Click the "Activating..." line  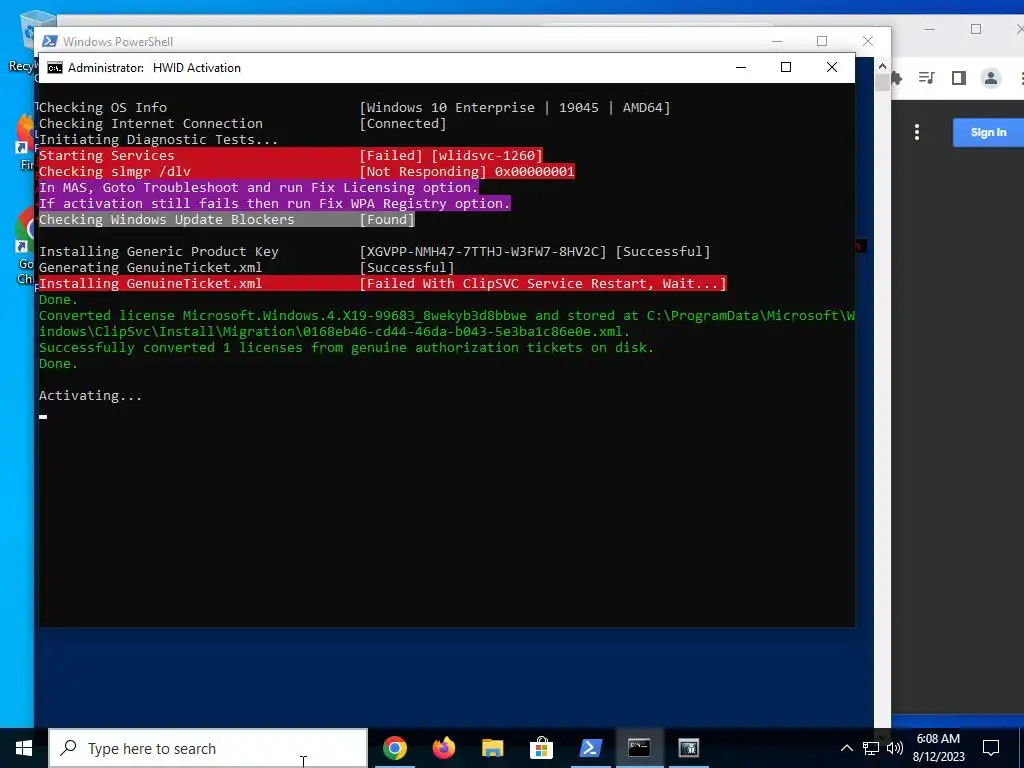tap(90, 396)
